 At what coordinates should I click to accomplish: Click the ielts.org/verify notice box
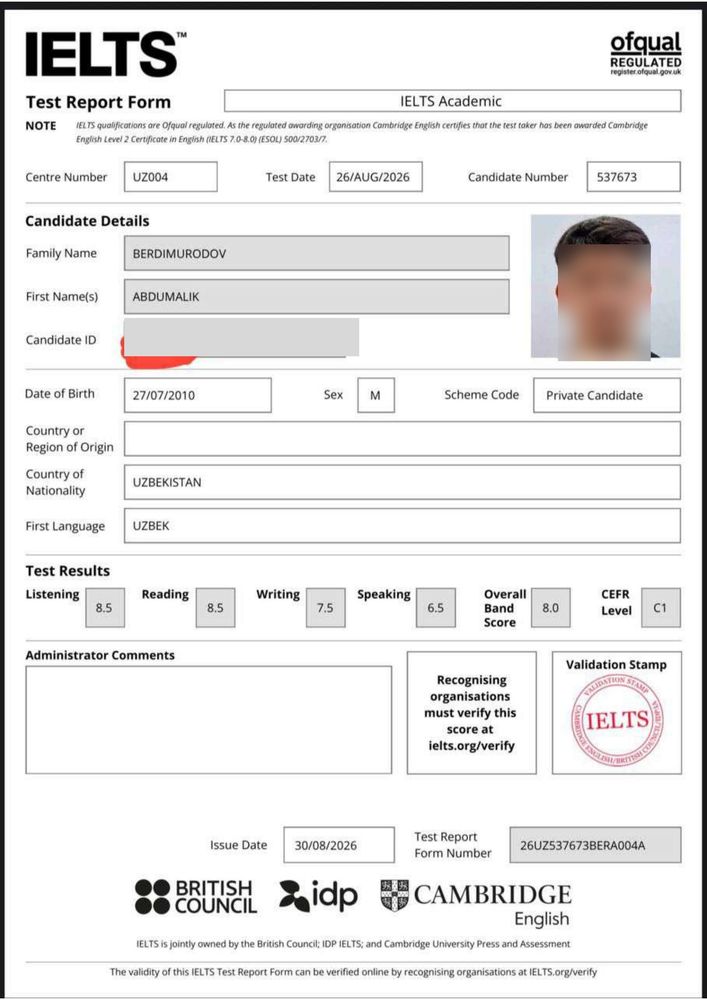[x=472, y=713]
